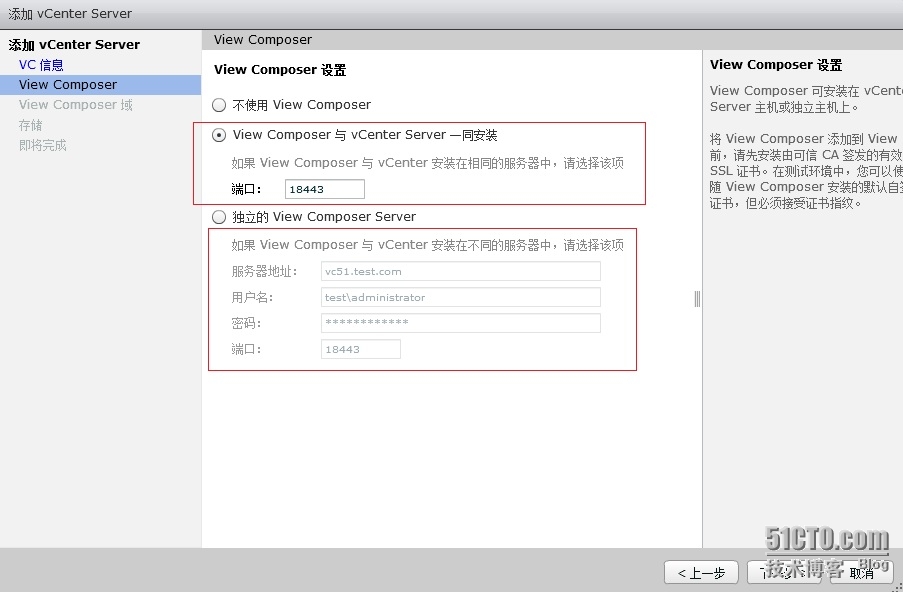Click the help panel splitter handle
The image size is (903, 592).
point(697,299)
